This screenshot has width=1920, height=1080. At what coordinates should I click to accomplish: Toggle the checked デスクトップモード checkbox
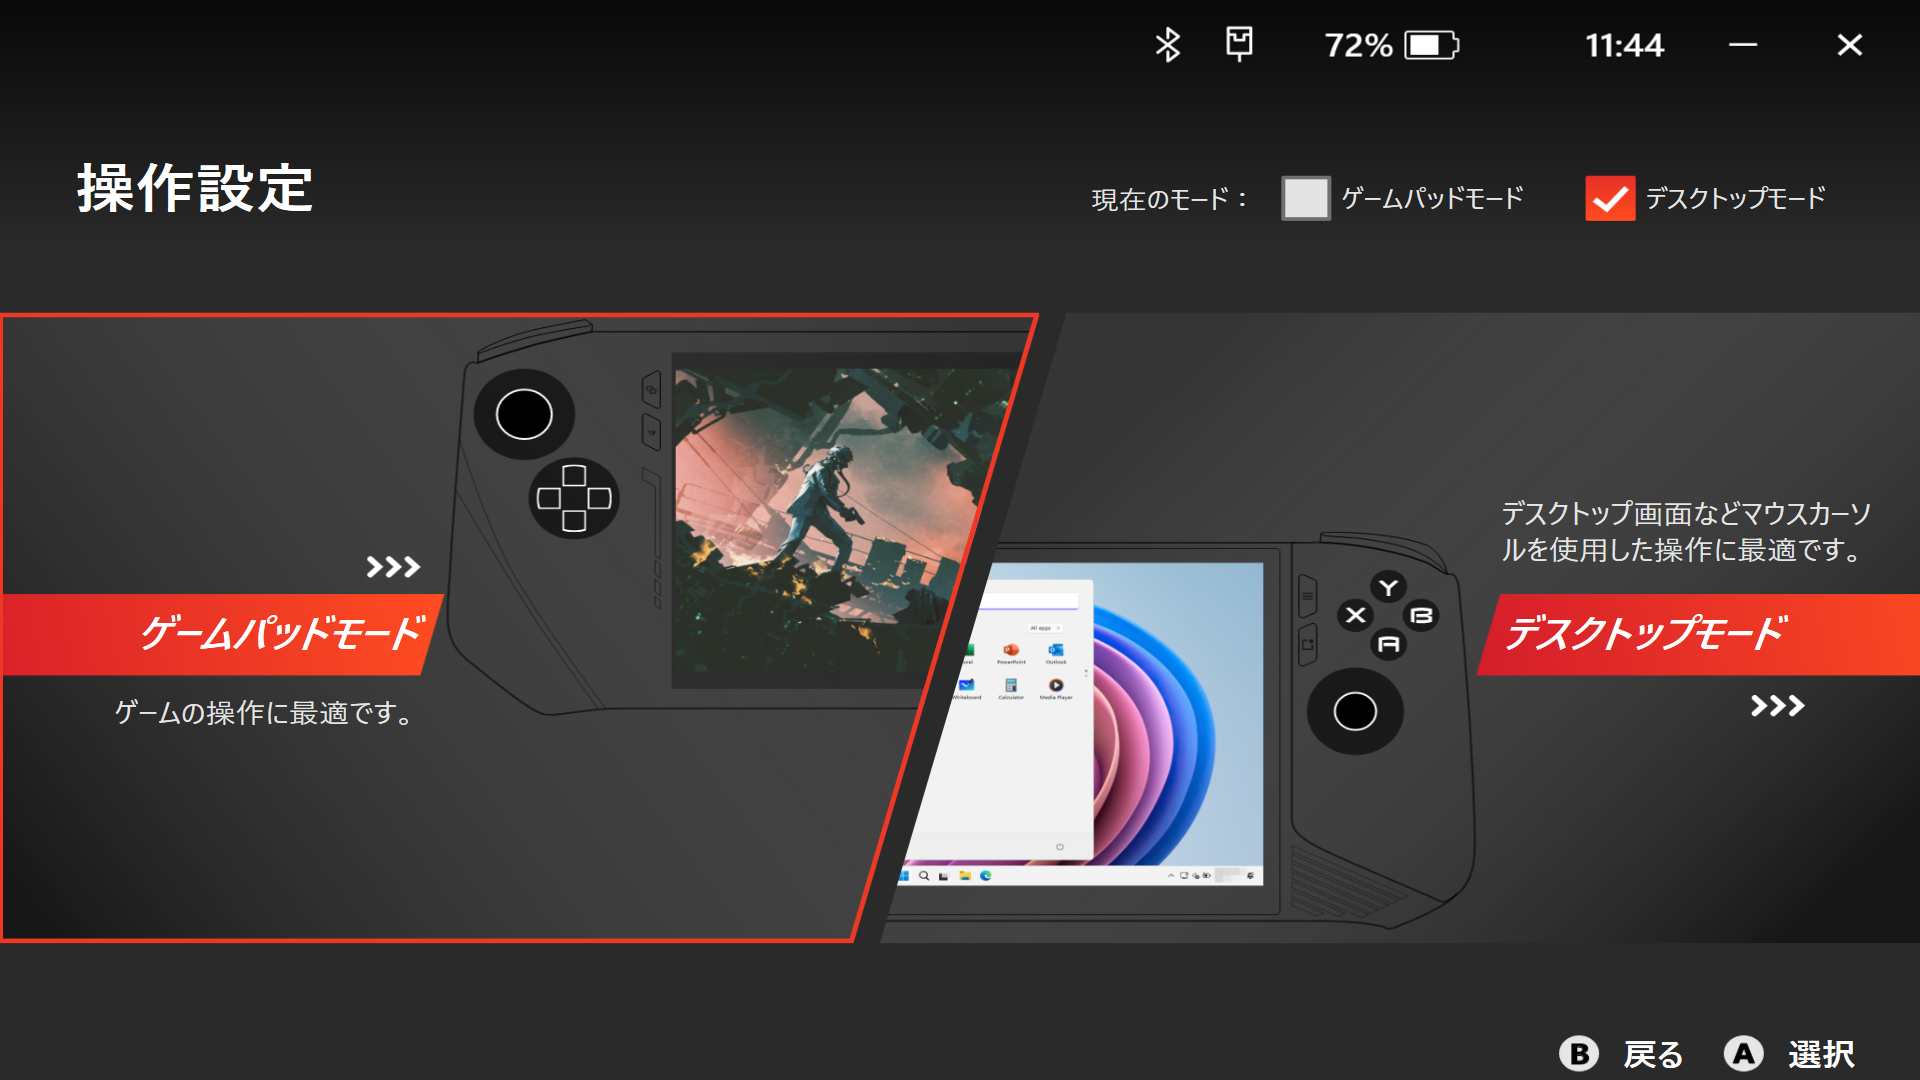pyautogui.click(x=1609, y=198)
